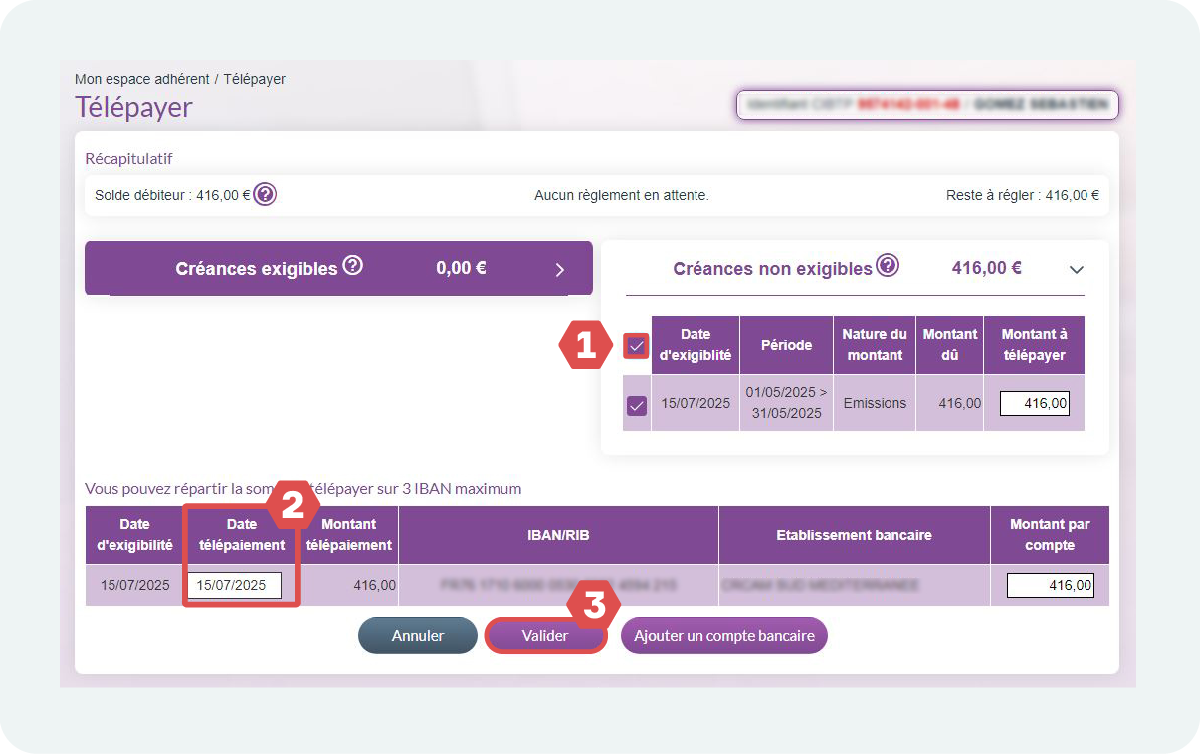Screen dimensions: 1200x754
Task: Click the Date télépaiement input field
Action: coord(238,586)
